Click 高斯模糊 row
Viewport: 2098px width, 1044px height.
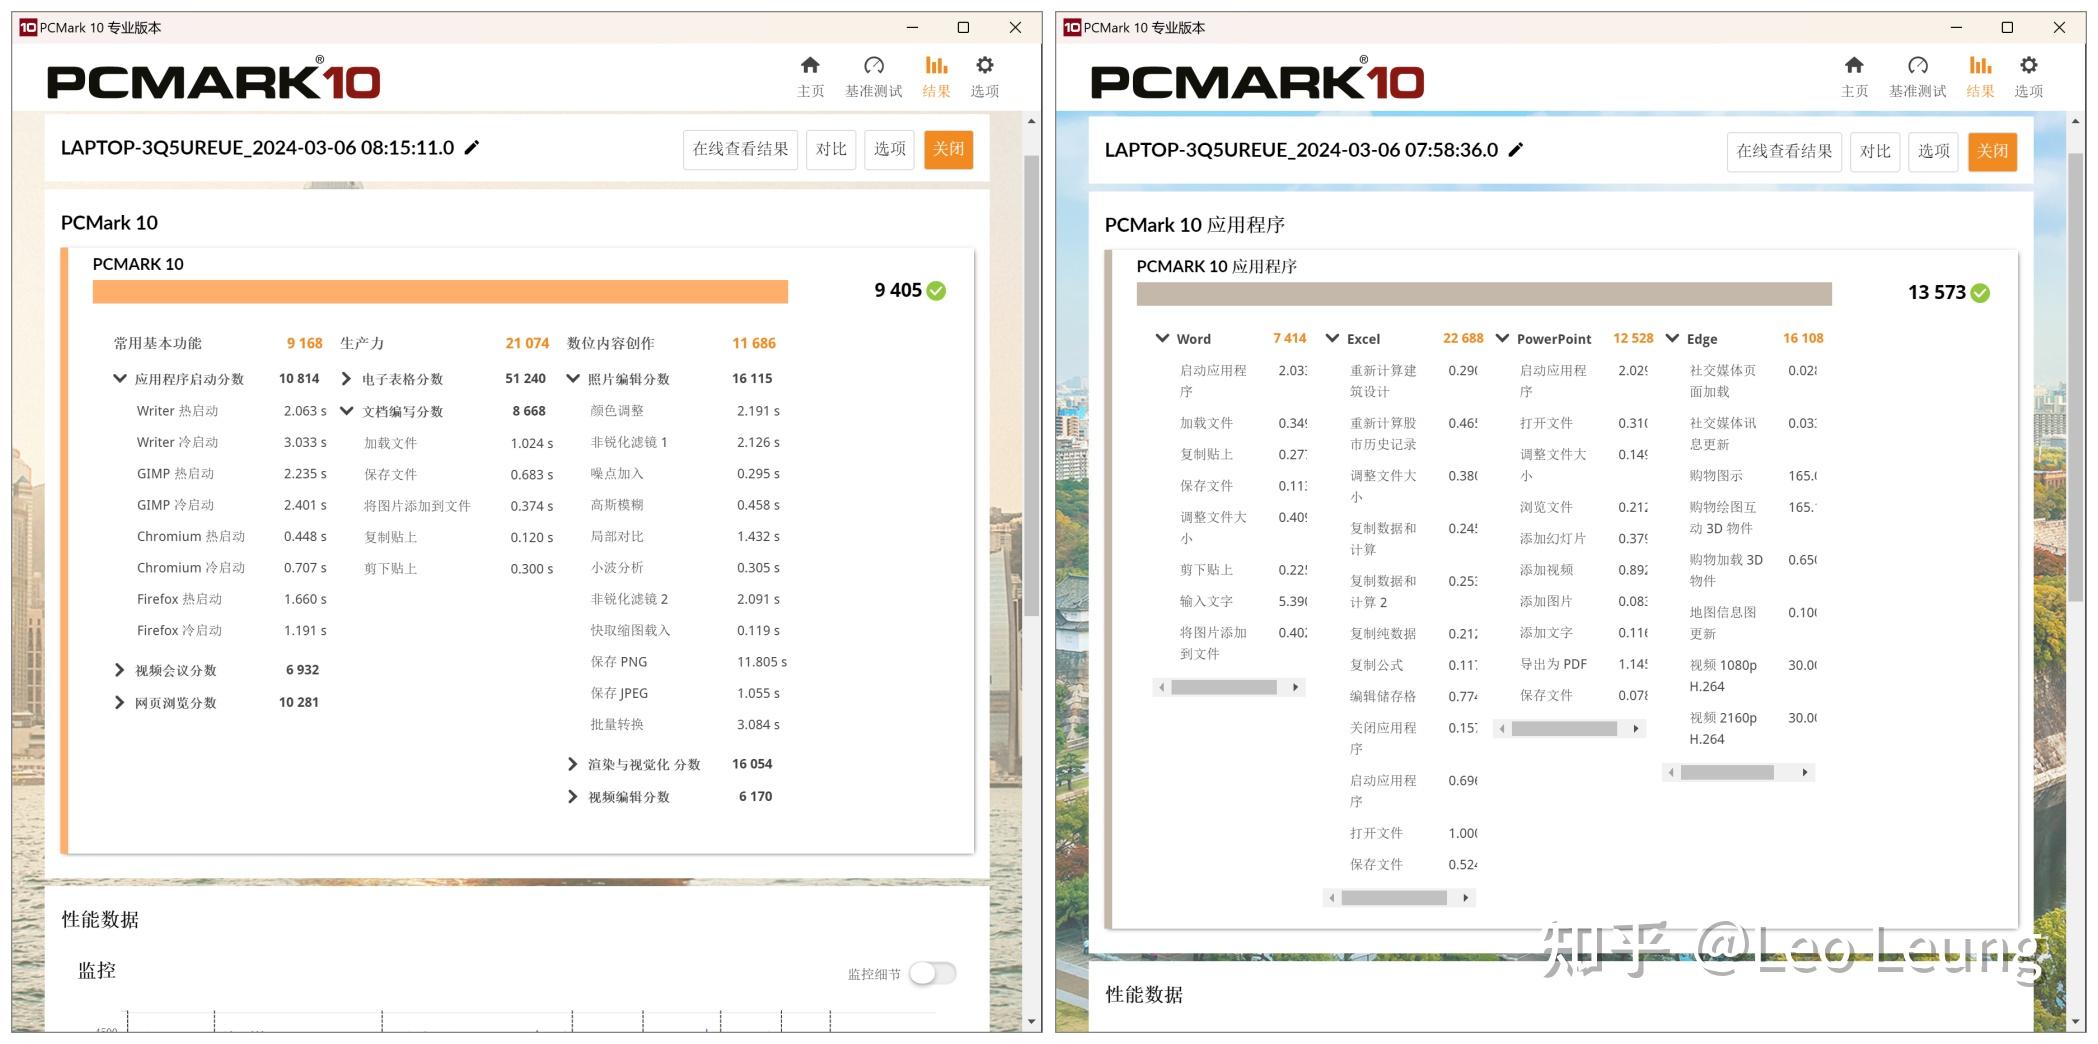685,505
